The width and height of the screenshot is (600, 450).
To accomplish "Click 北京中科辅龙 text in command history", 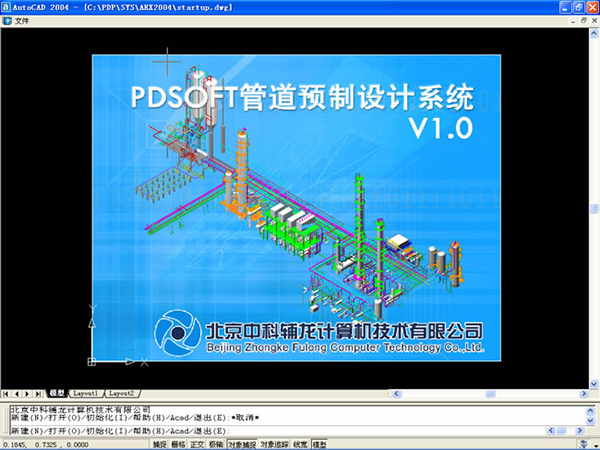I will 80,410.
